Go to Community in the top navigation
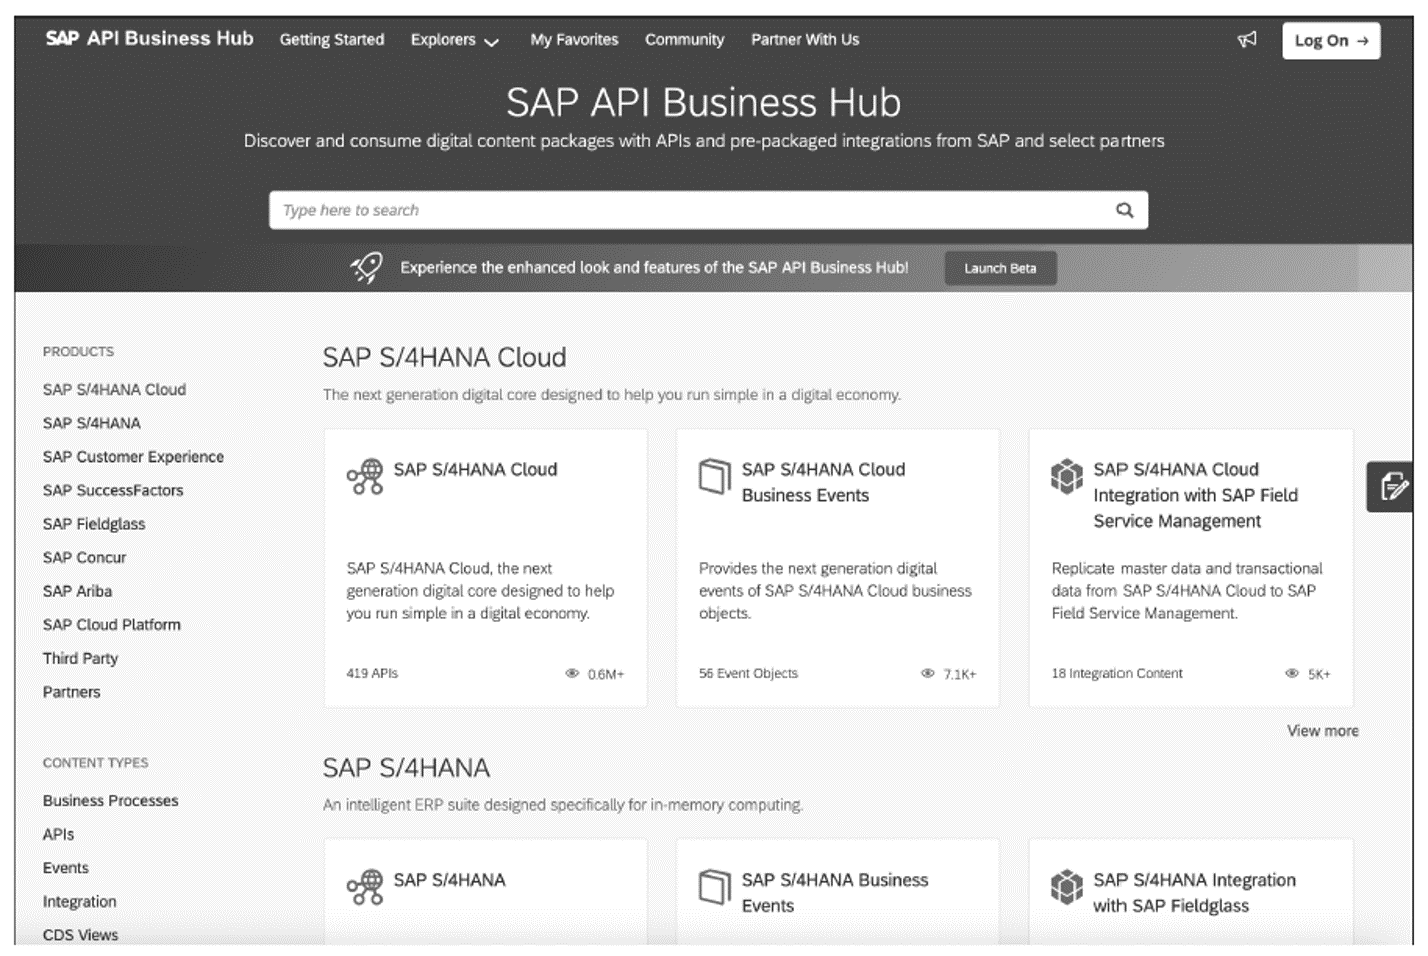 tap(684, 40)
